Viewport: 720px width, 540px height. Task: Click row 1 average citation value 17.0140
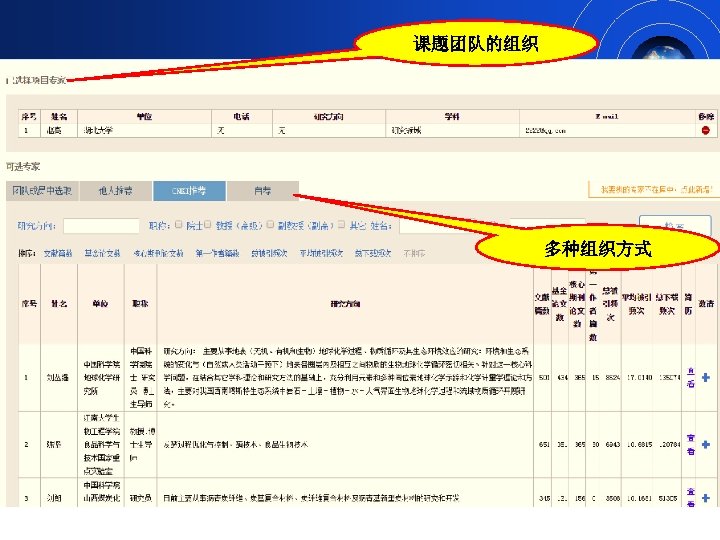(639, 377)
